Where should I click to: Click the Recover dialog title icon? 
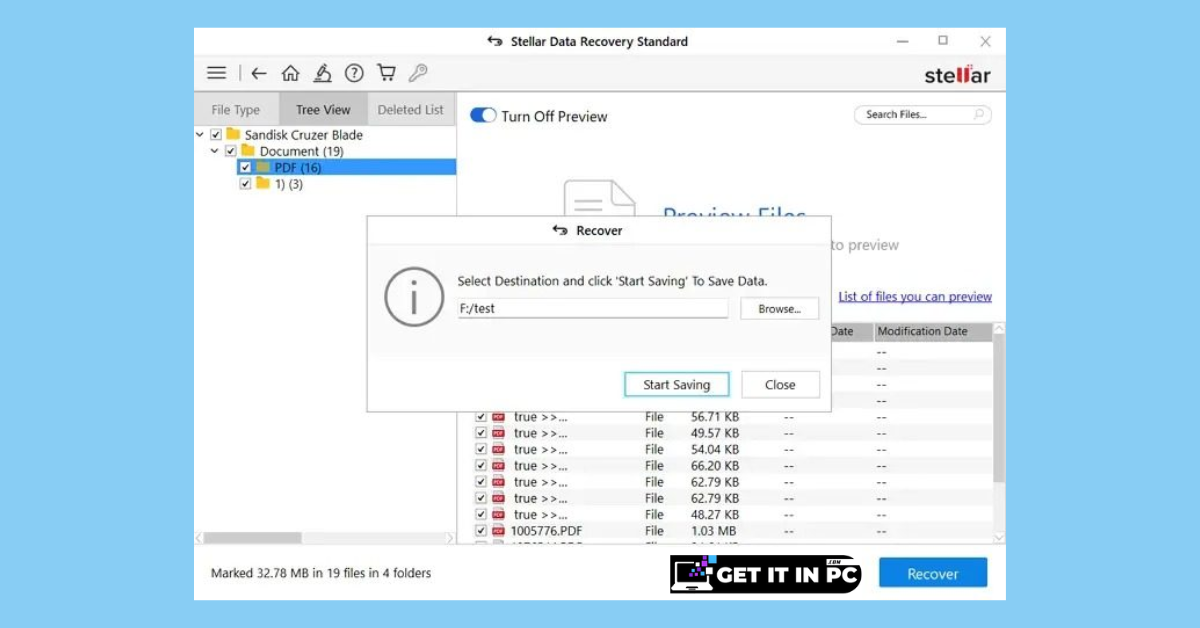pos(560,230)
